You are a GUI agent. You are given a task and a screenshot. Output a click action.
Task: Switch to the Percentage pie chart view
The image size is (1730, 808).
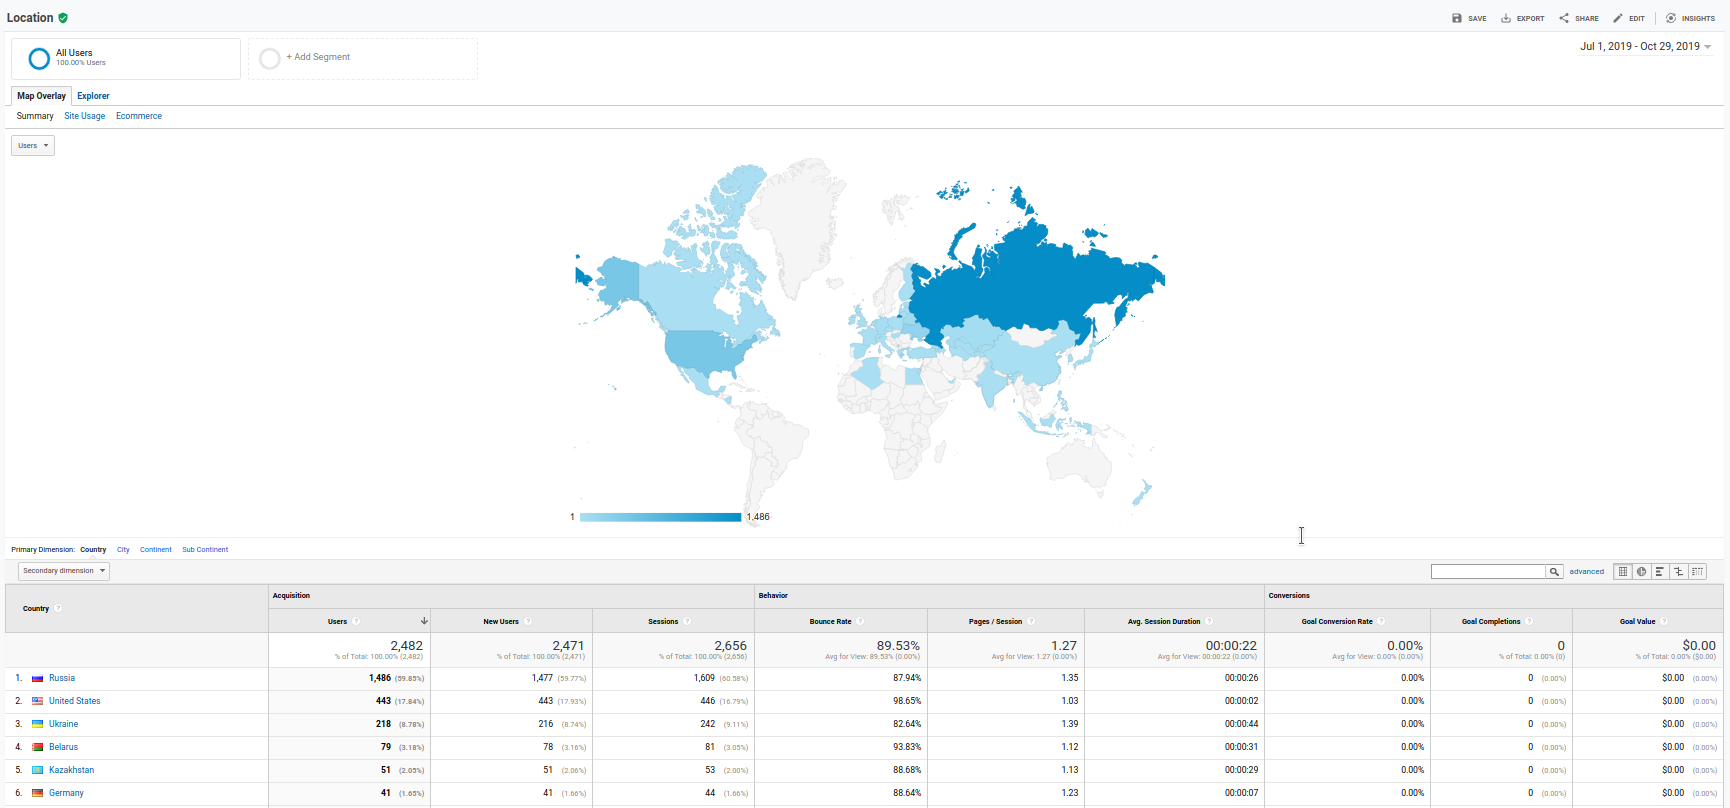pyautogui.click(x=1641, y=572)
